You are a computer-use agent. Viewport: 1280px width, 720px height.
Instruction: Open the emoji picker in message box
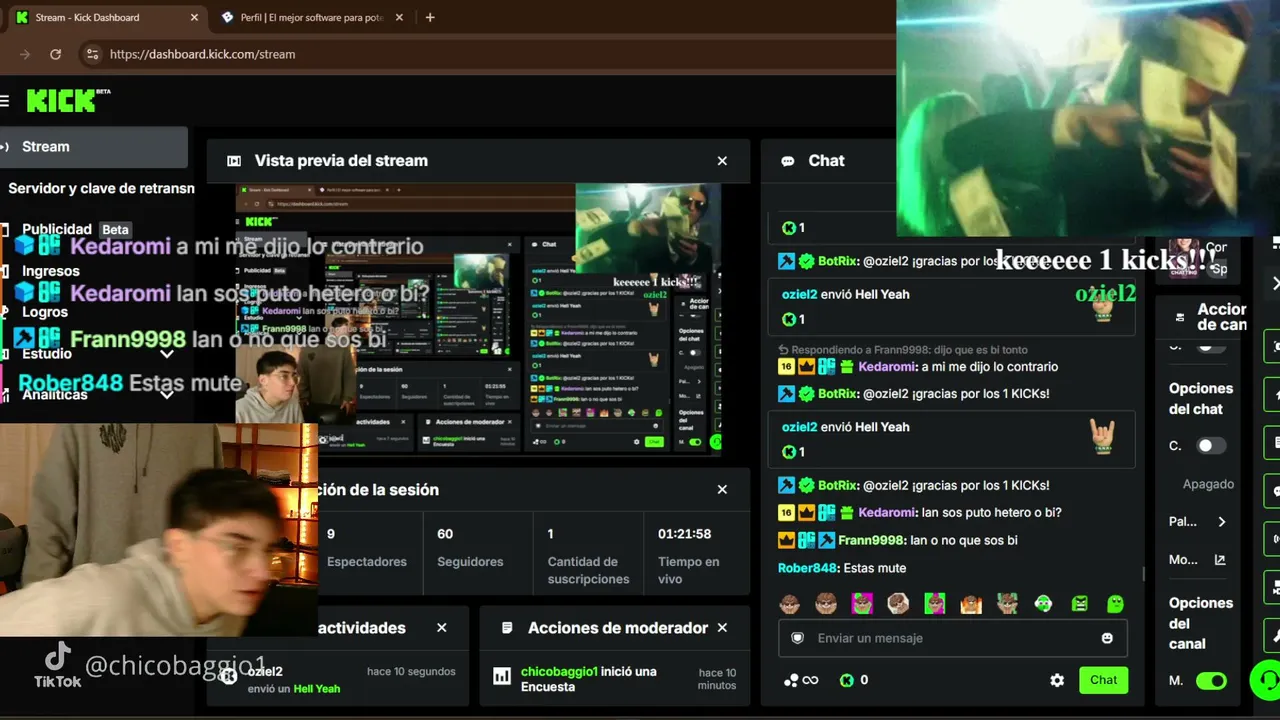click(1107, 638)
